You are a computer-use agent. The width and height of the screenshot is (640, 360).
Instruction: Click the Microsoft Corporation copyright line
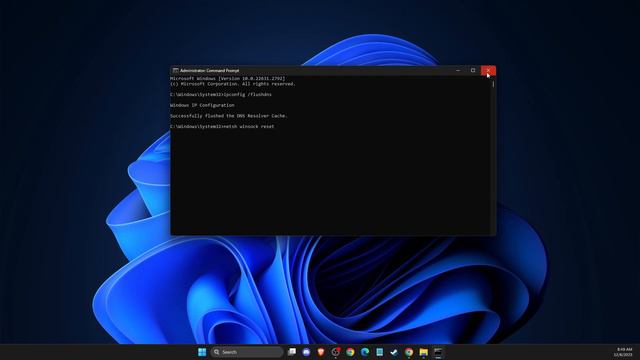point(233,84)
